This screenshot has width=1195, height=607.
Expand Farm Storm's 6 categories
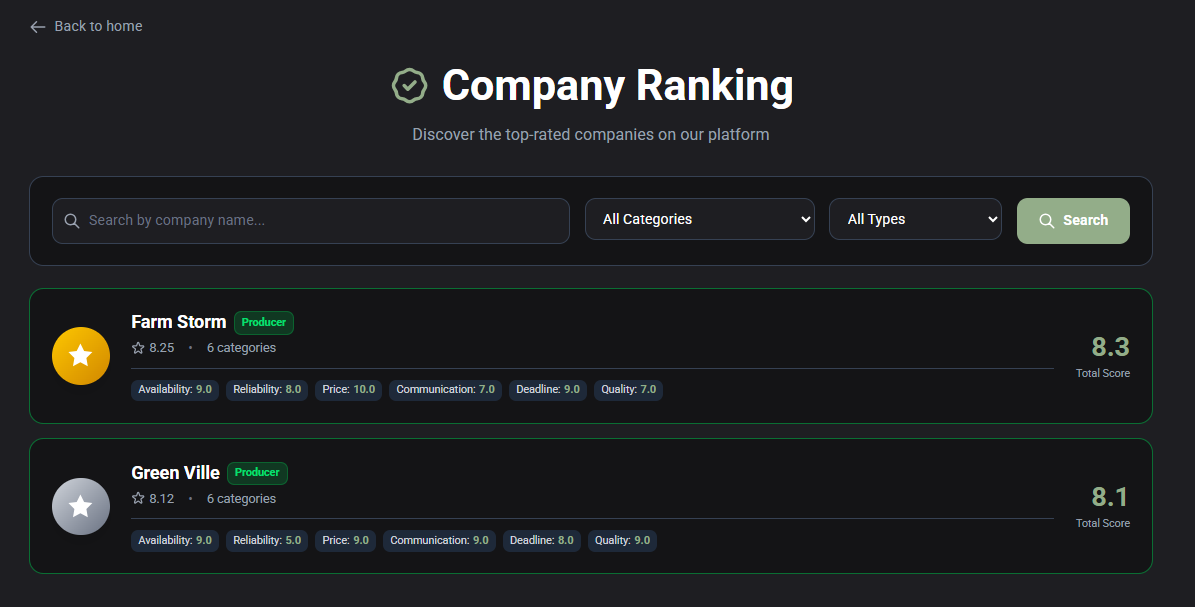pyautogui.click(x=241, y=347)
